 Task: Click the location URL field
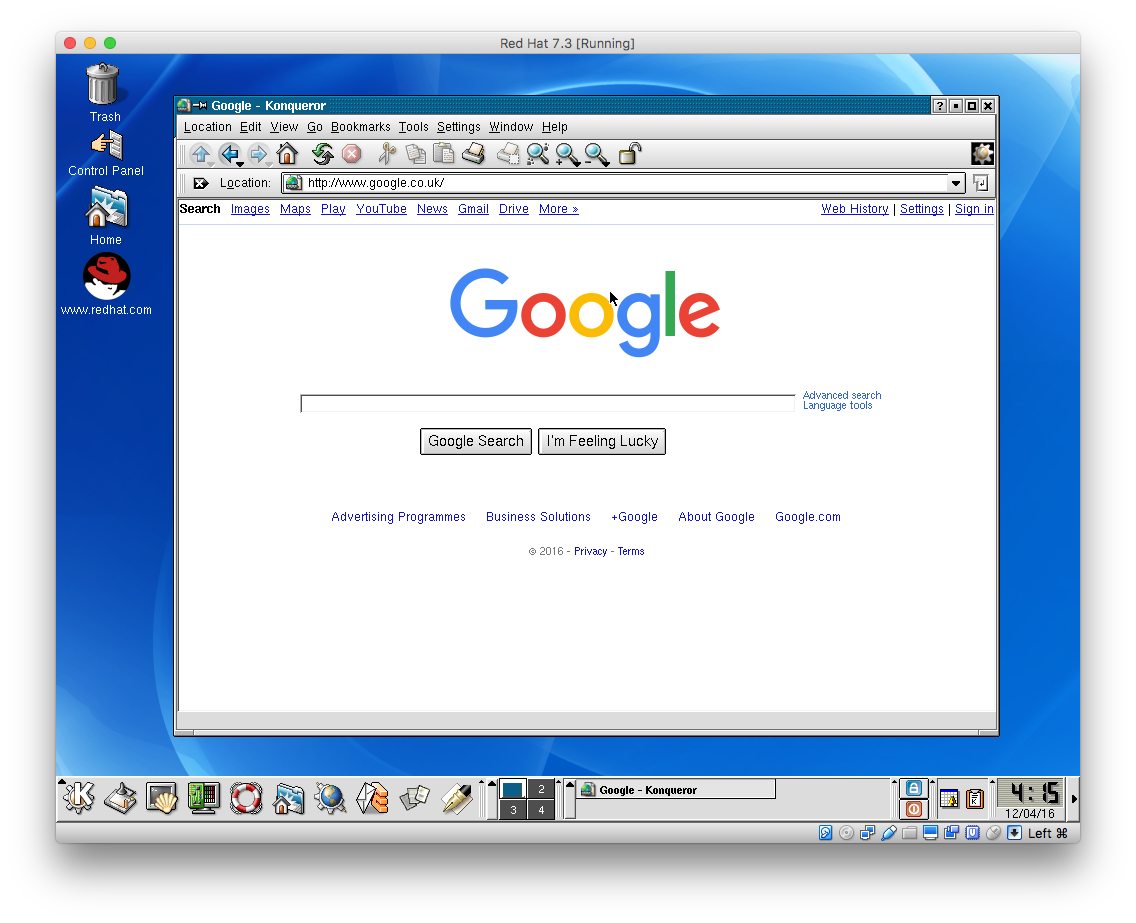click(614, 183)
